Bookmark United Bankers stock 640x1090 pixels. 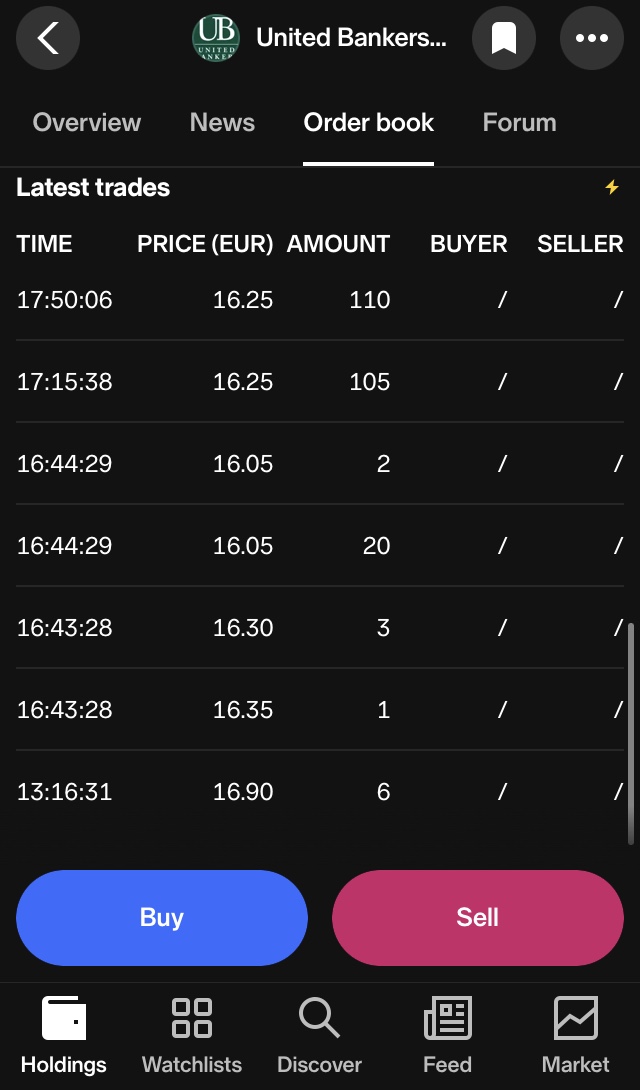504,38
